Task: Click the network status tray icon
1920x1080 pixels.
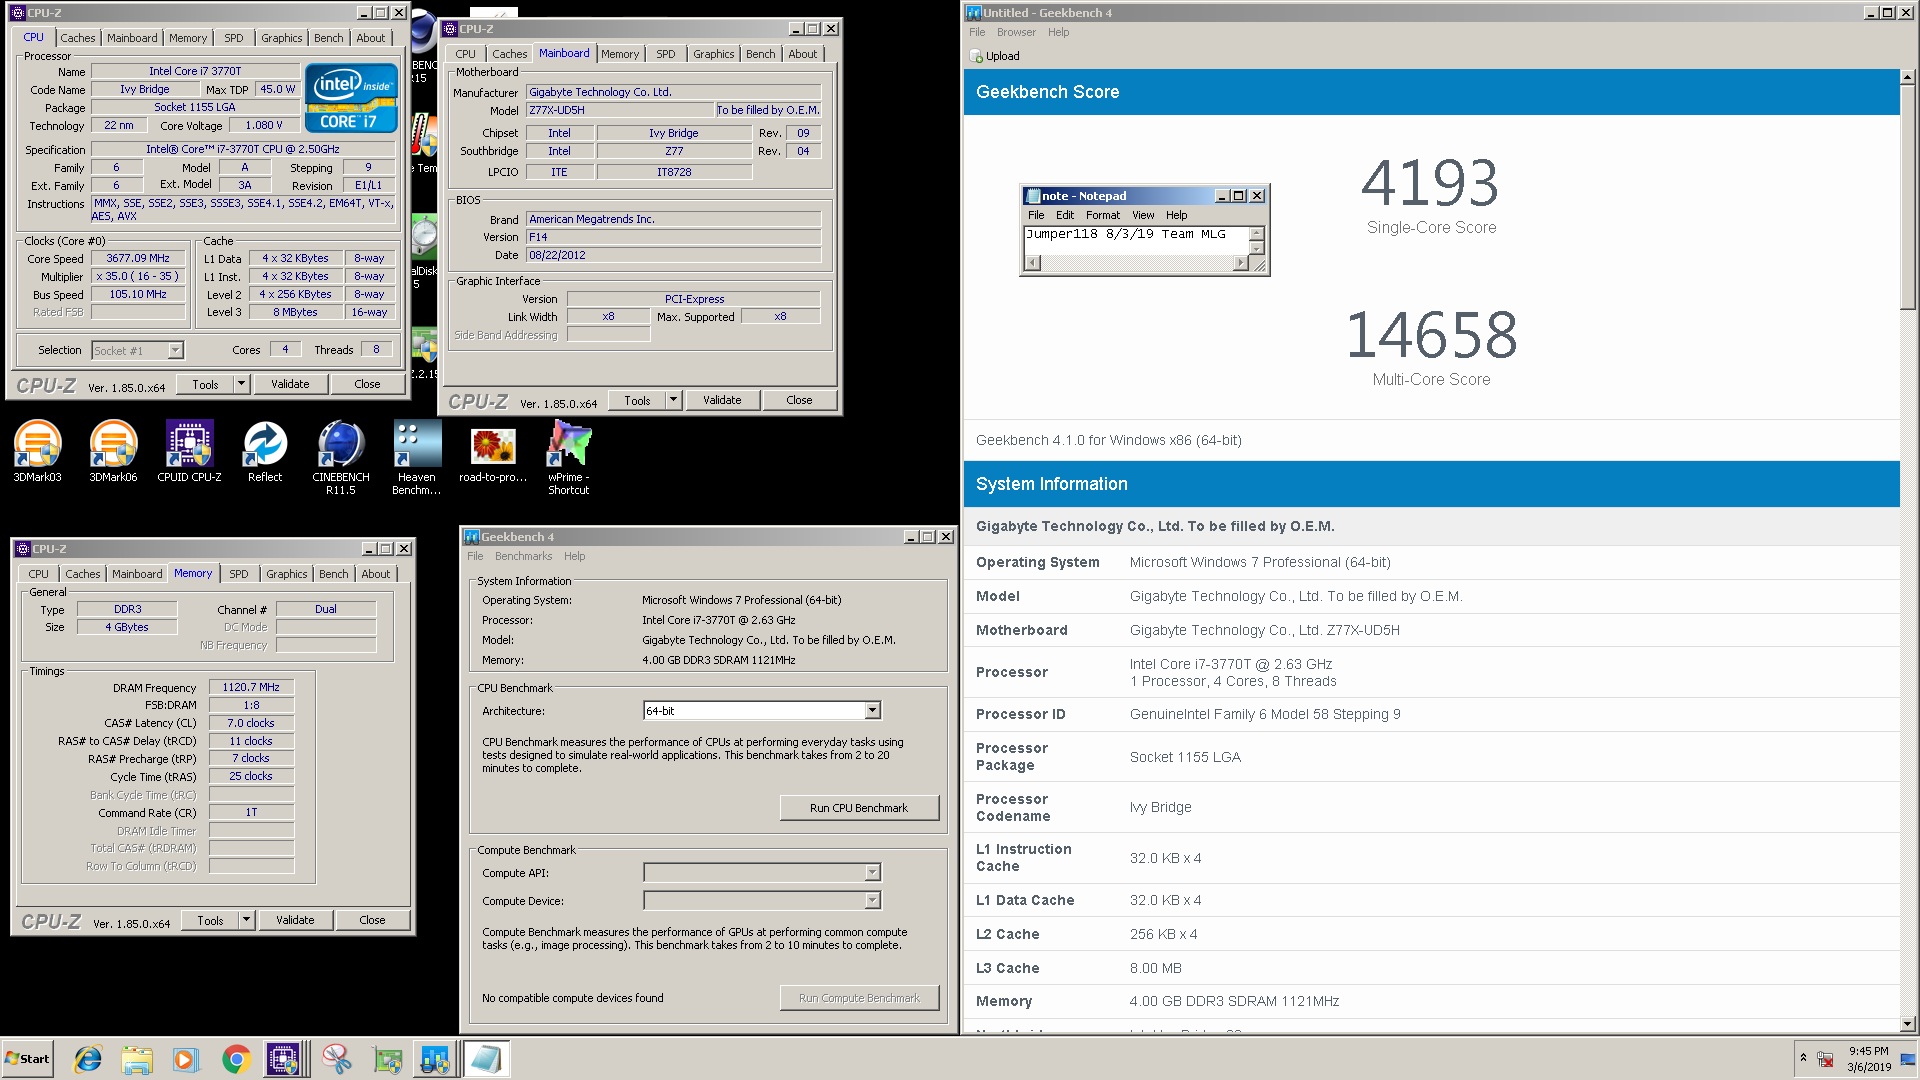Action: point(1825,1059)
